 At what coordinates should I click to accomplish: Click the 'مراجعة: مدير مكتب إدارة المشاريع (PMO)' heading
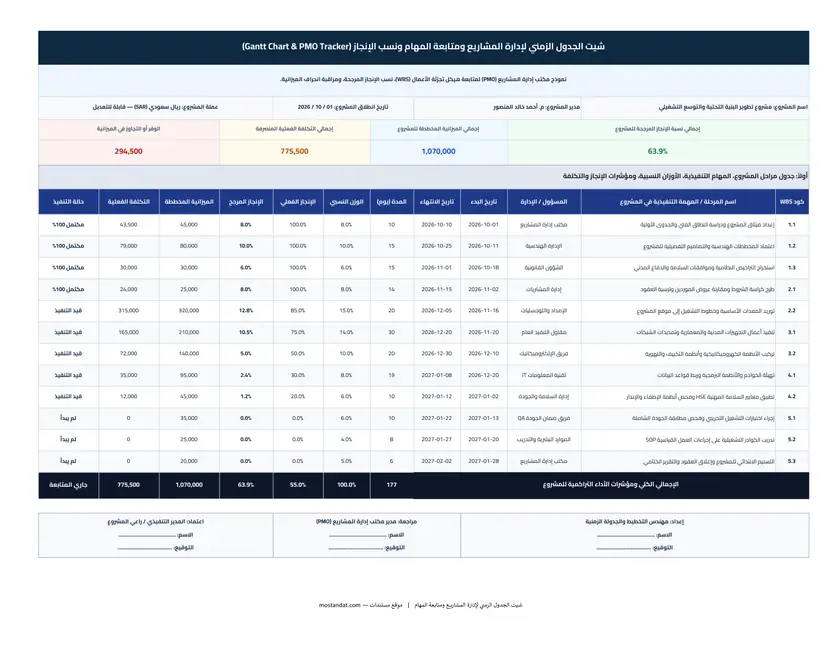click(366, 521)
